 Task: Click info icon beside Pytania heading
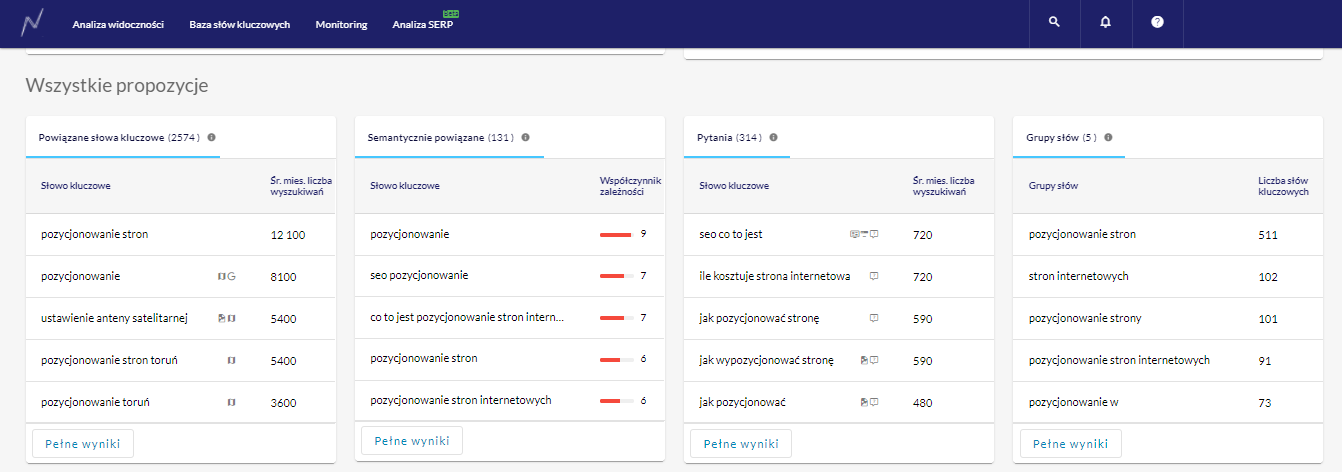[x=773, y=138]
